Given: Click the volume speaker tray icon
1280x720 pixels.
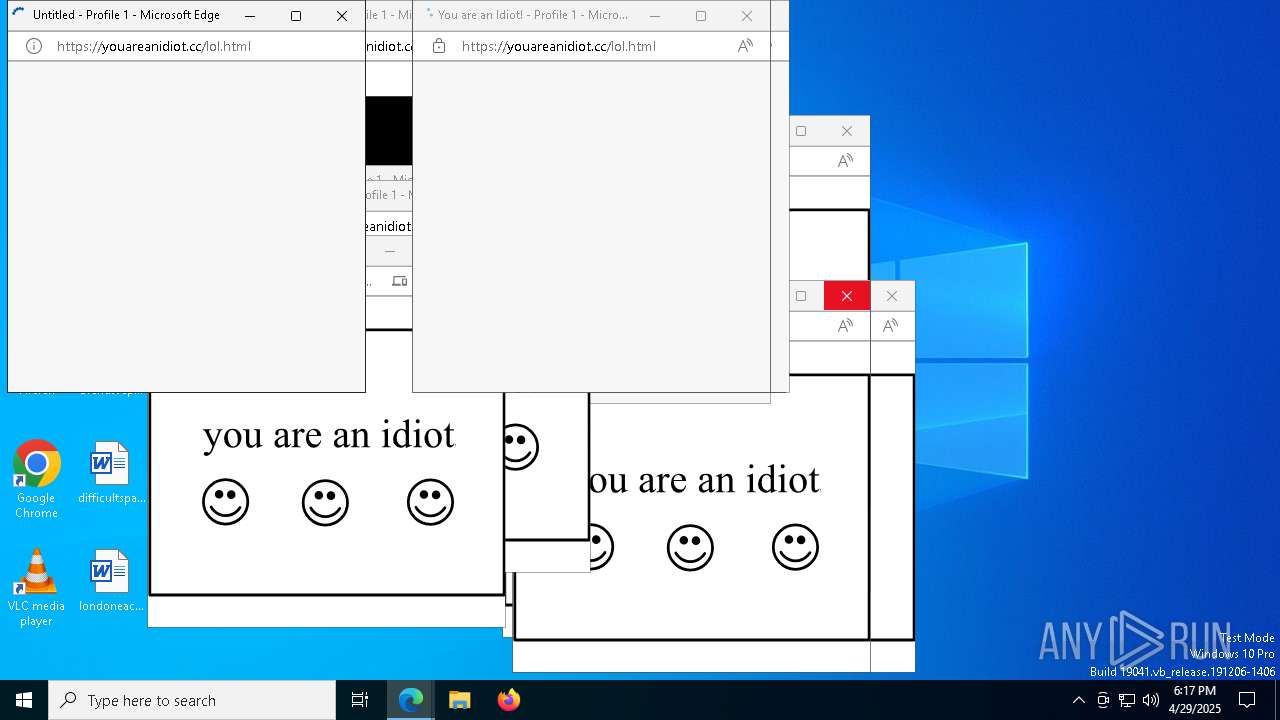Looking at the screenshot, I should [x=1151, y=700].
